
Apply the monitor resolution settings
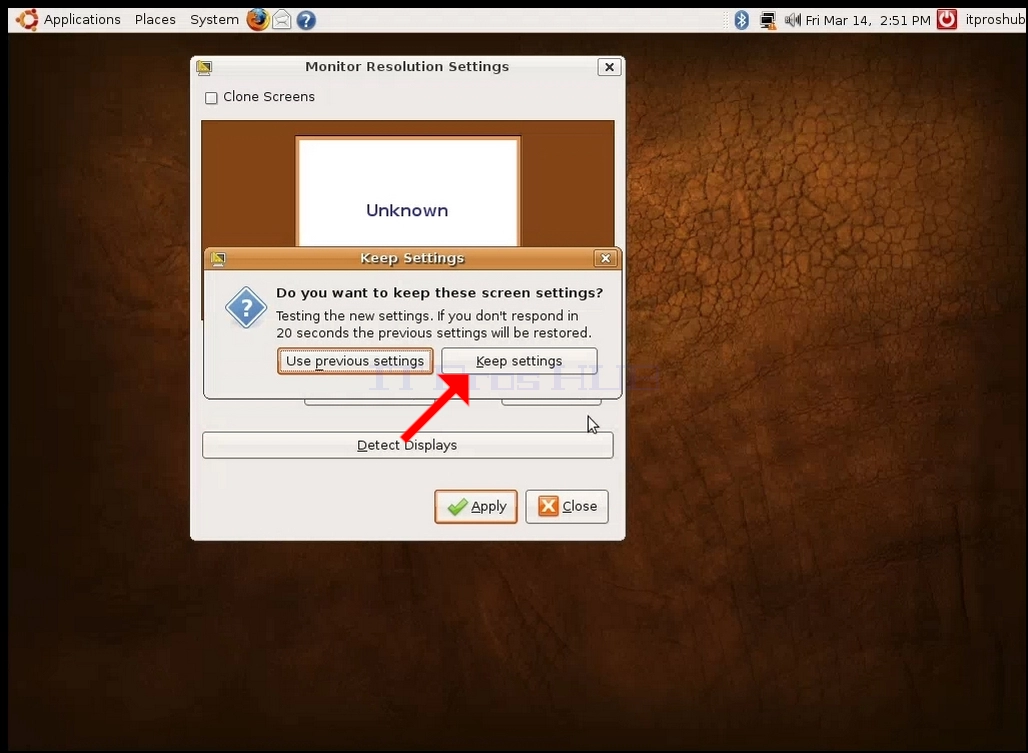pyautogui.click(x=476, y=507)
